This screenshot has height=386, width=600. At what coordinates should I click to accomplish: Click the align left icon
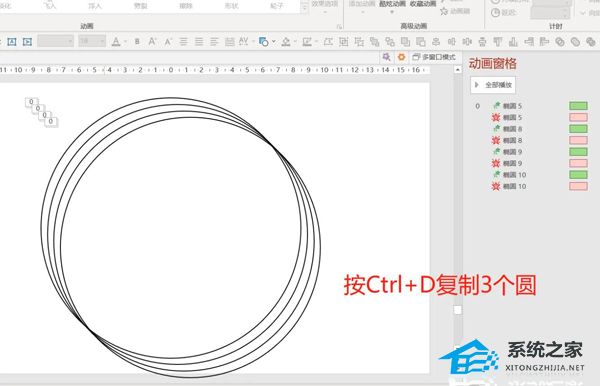pos(544,41)
